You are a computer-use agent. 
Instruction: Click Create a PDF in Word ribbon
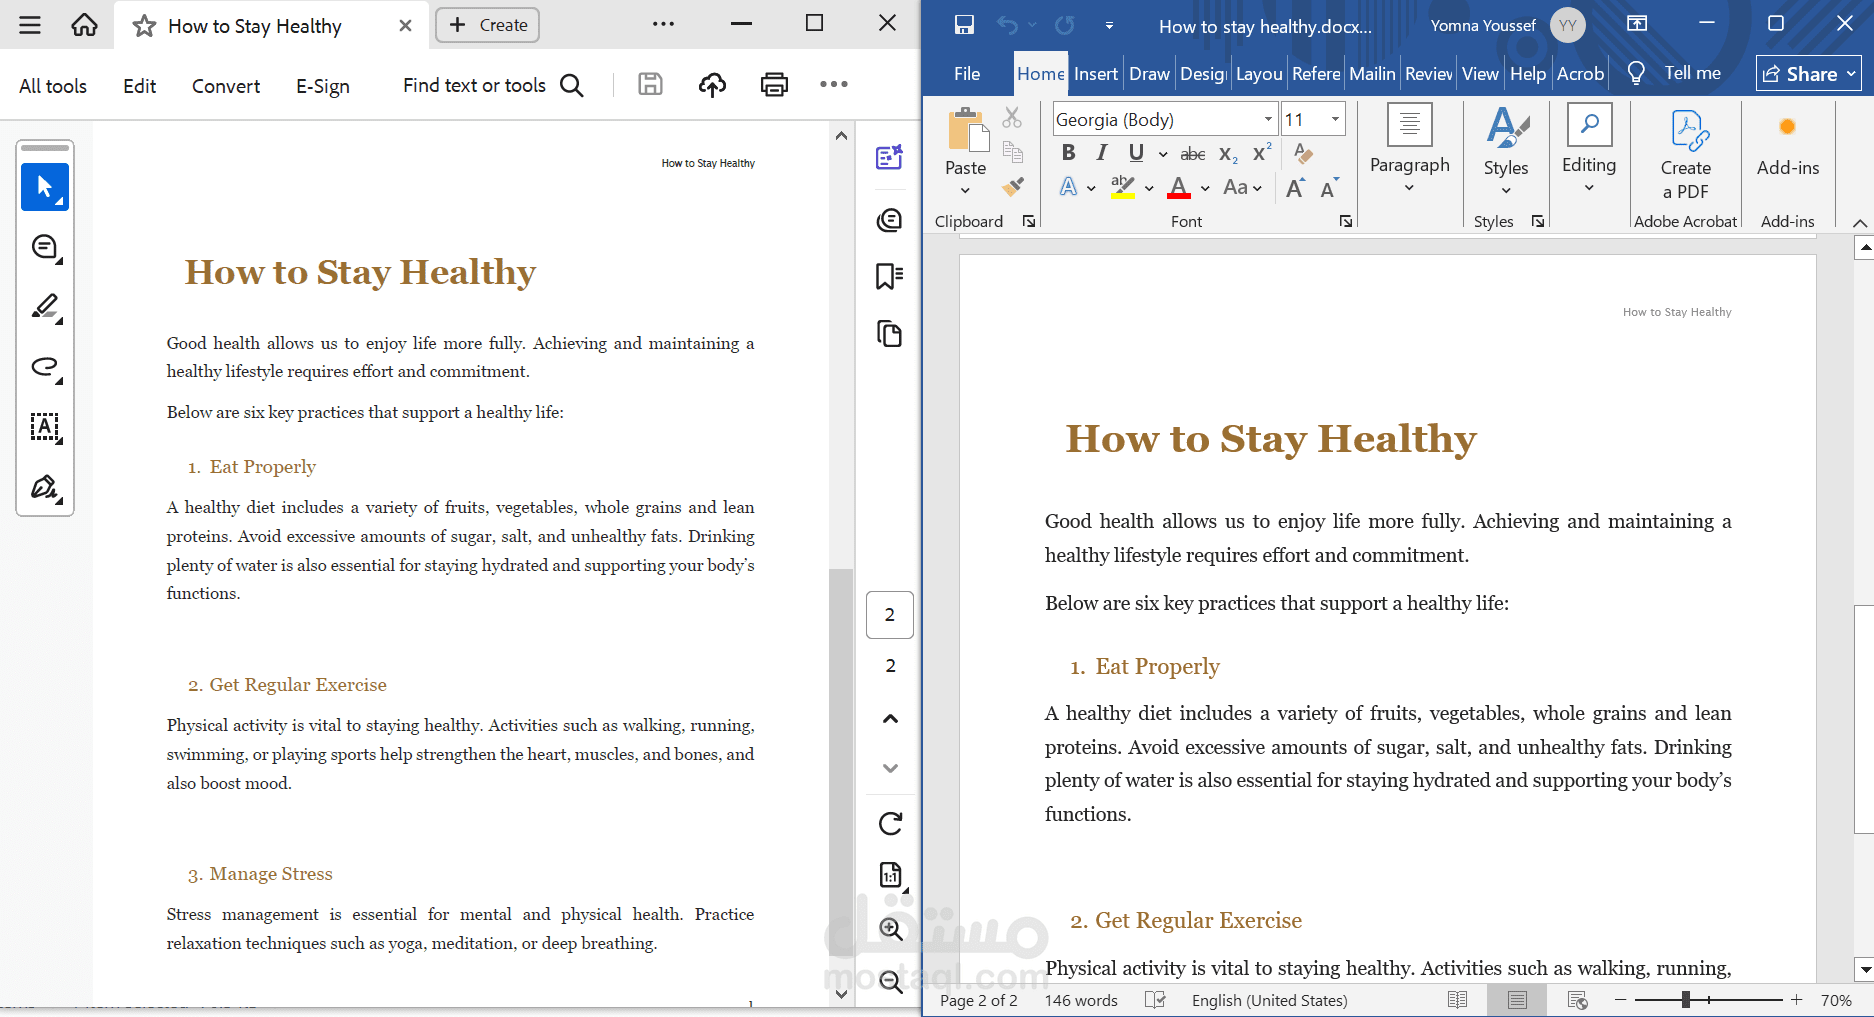click(x=1686, y=154)
